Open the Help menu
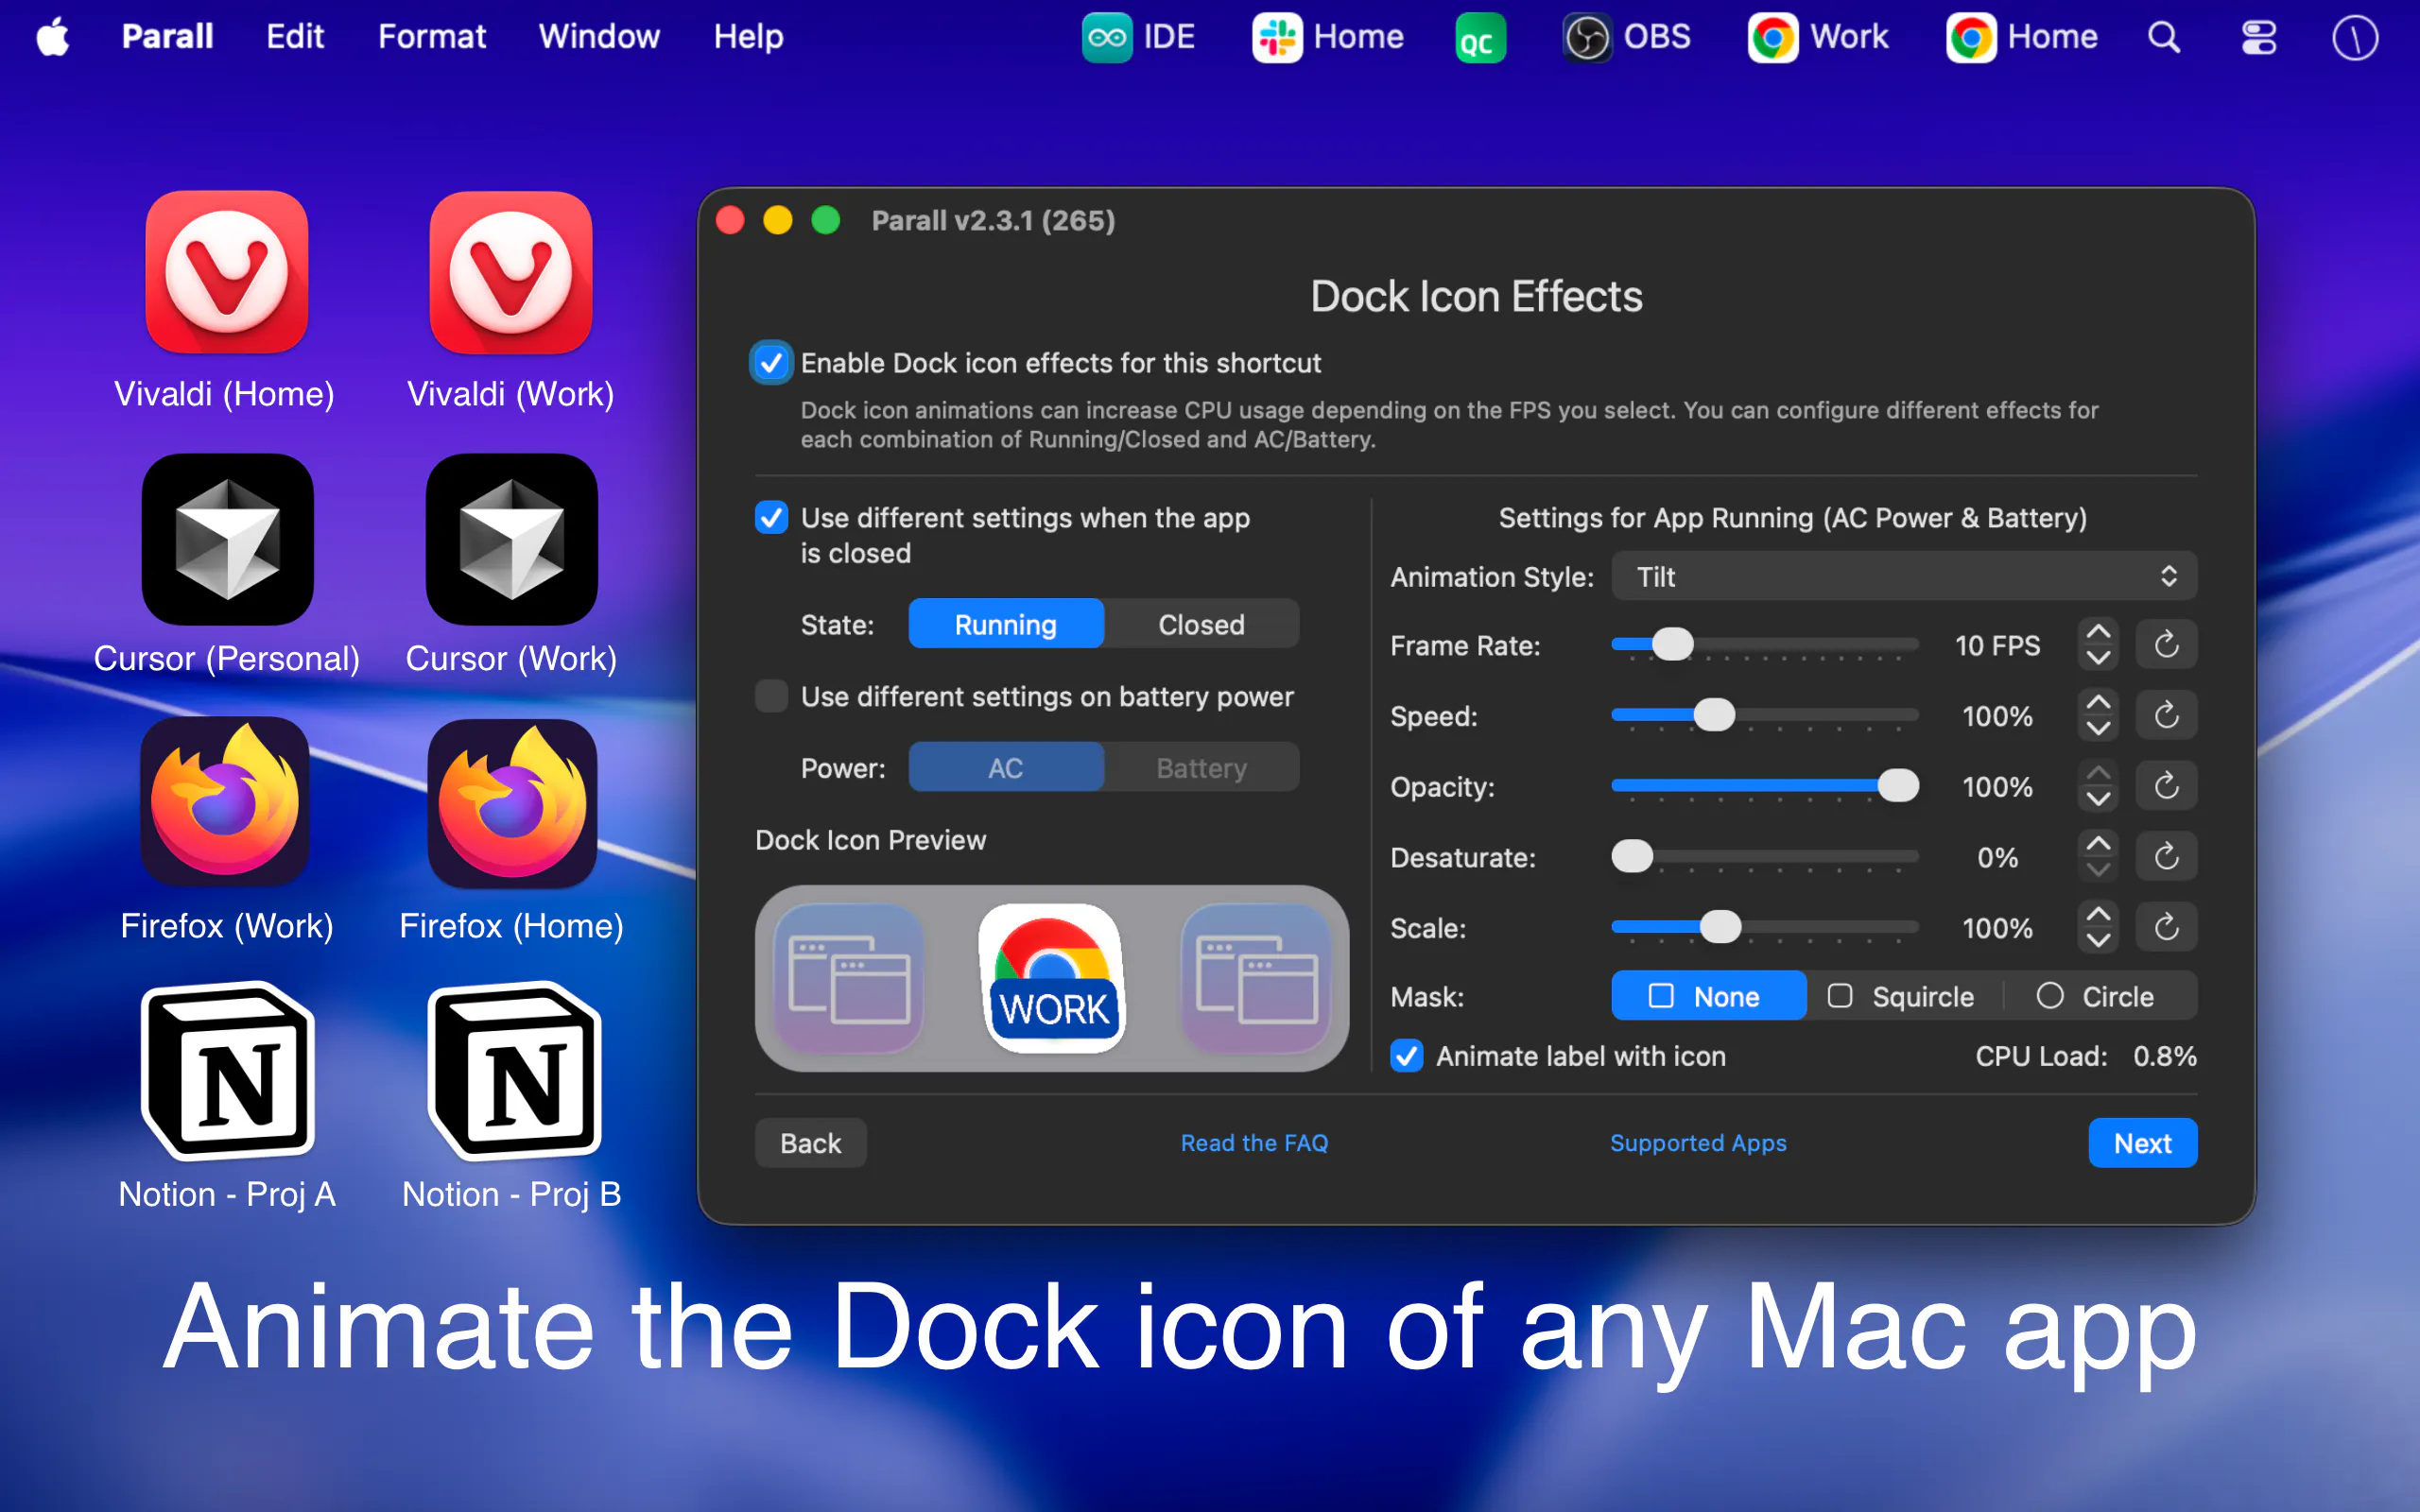 [748, 37]
